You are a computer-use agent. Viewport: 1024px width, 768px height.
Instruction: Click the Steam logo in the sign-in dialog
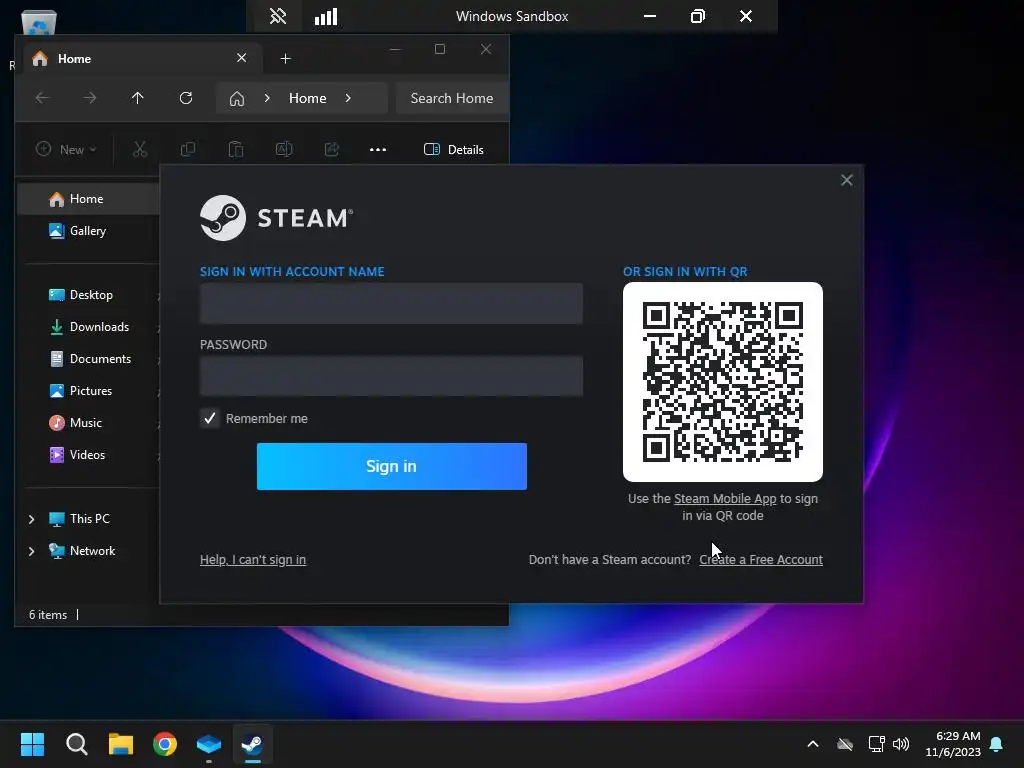coord(276,218)
